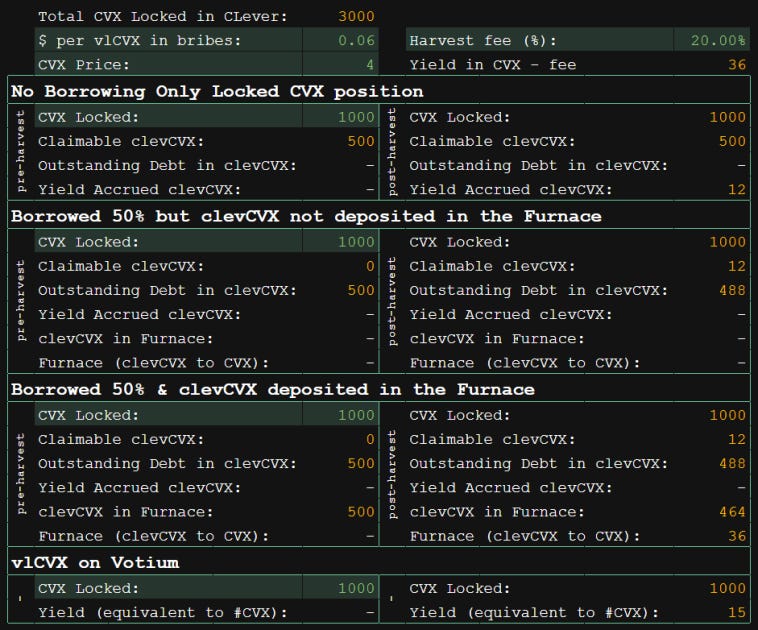Click post-harvest Furnace (clevCVX to CVX) value 36
758x630 pixels.
click(x=736, y=536)
